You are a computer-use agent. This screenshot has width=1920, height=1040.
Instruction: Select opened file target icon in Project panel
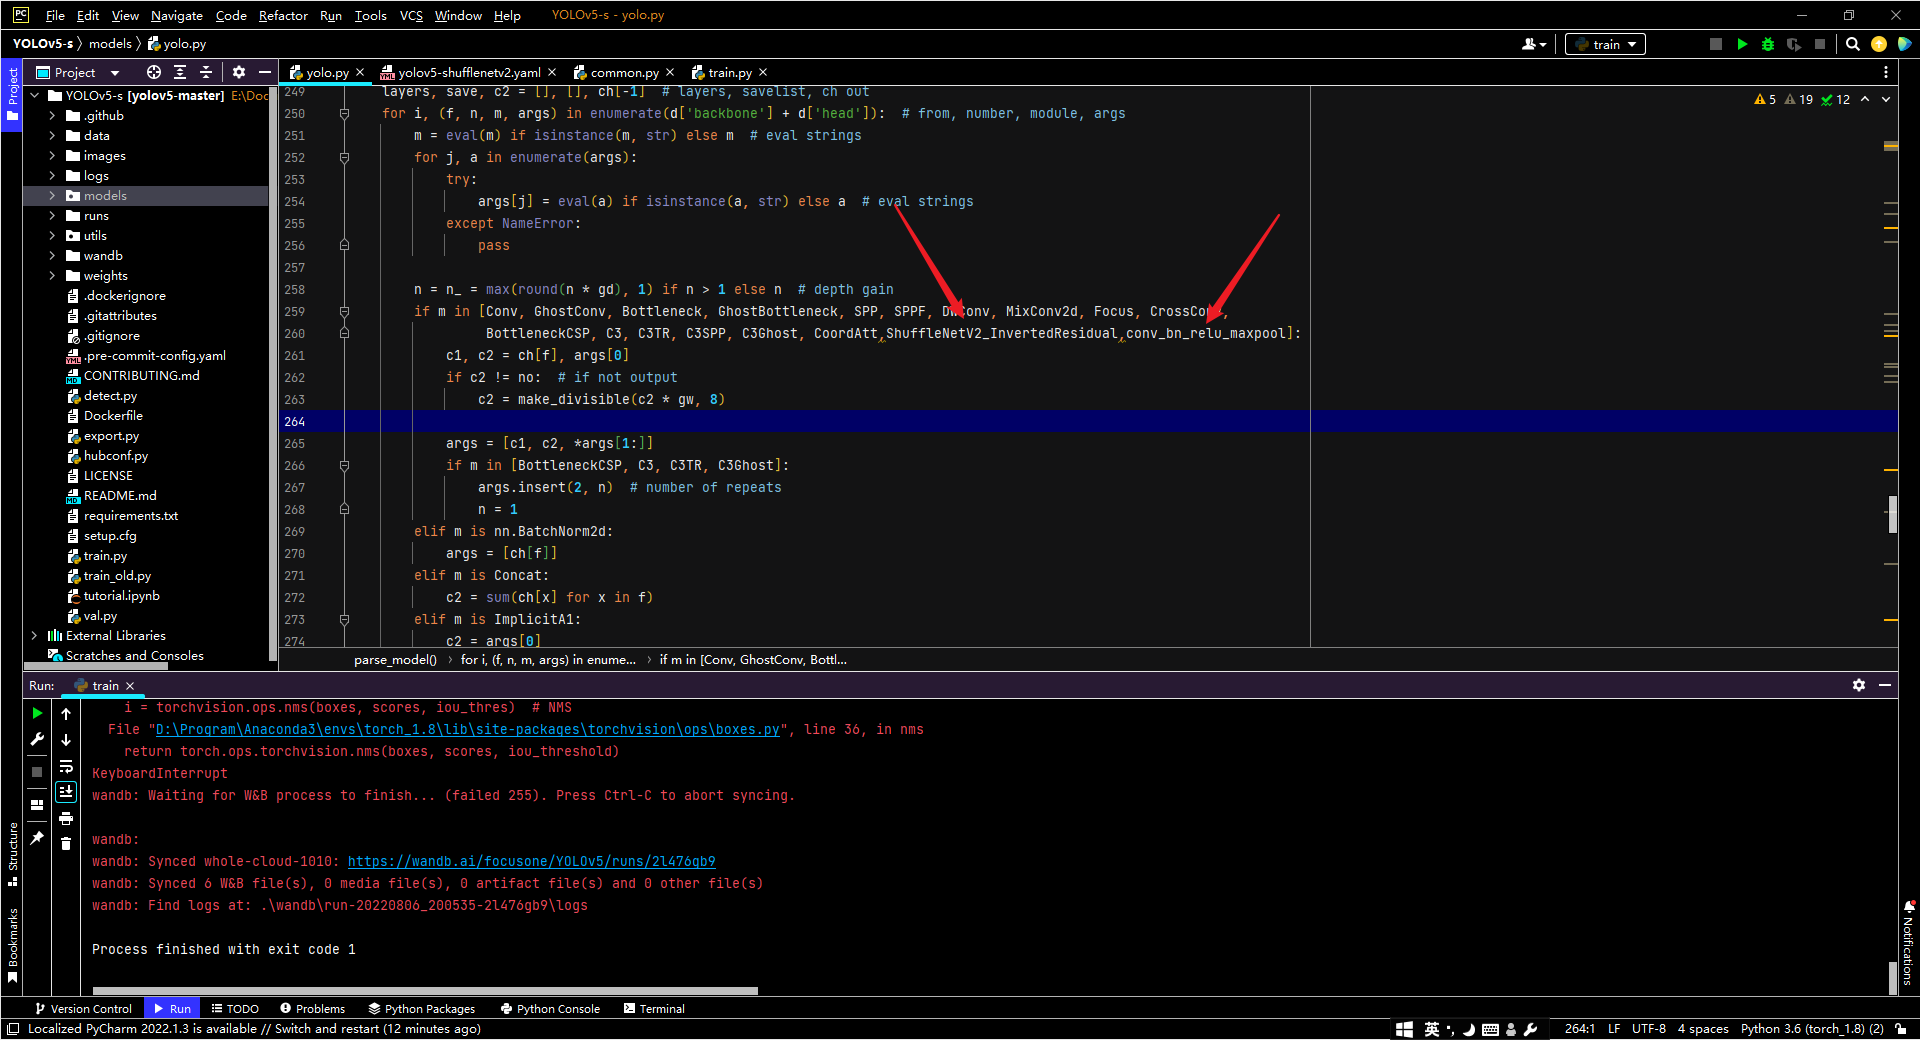coord(153,72)
